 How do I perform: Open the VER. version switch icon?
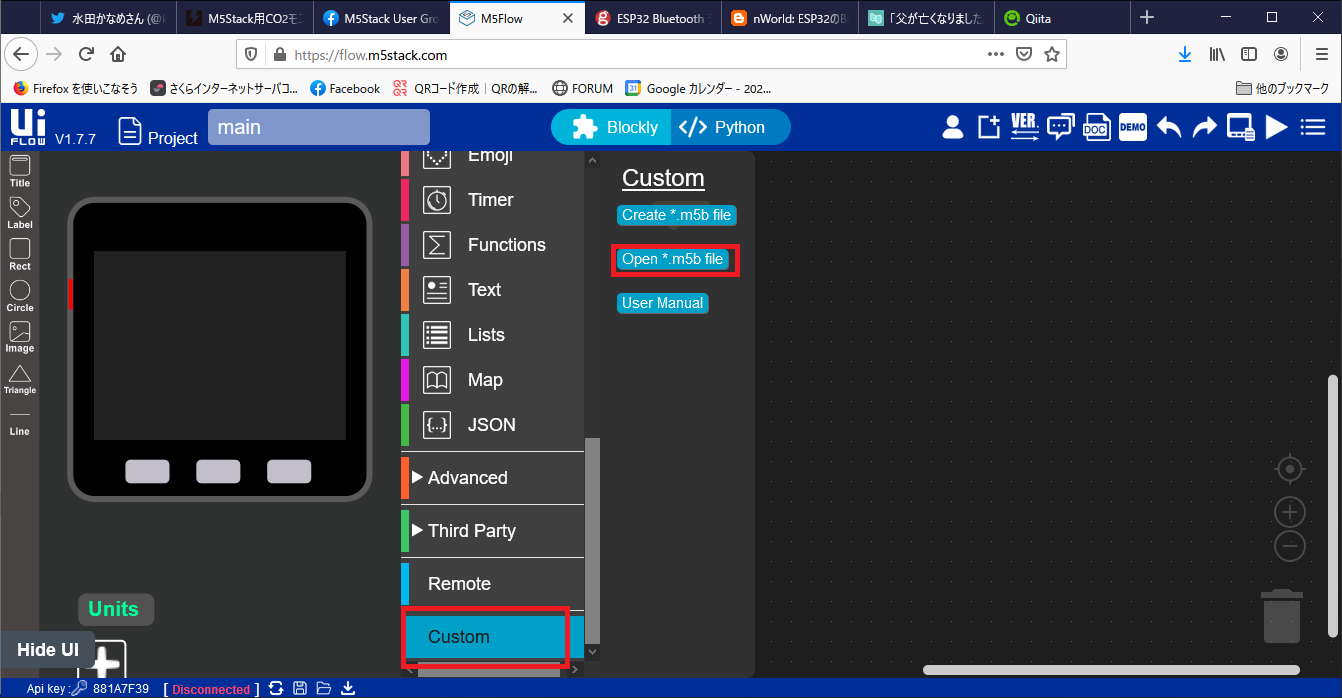click(1025, 127)
